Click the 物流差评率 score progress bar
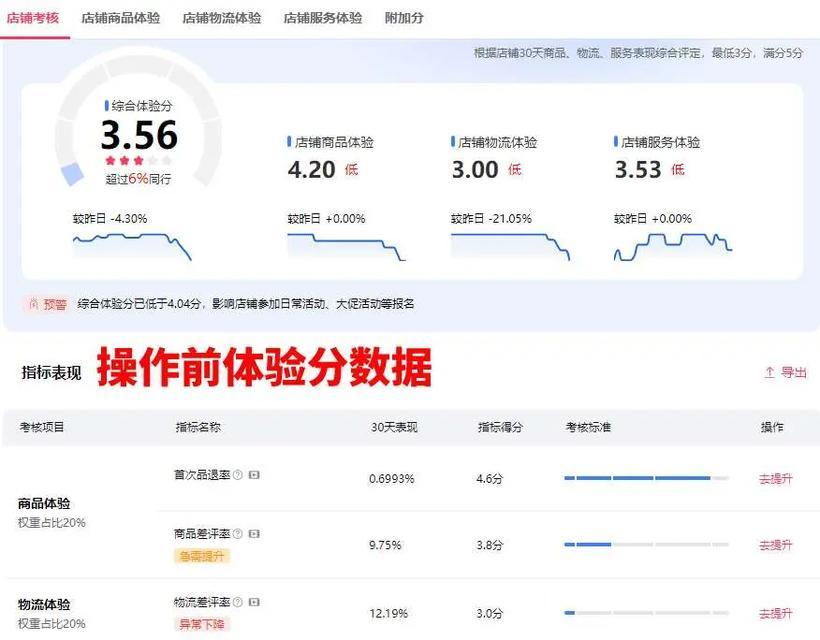820x640 pixels. tap(646, 612)
